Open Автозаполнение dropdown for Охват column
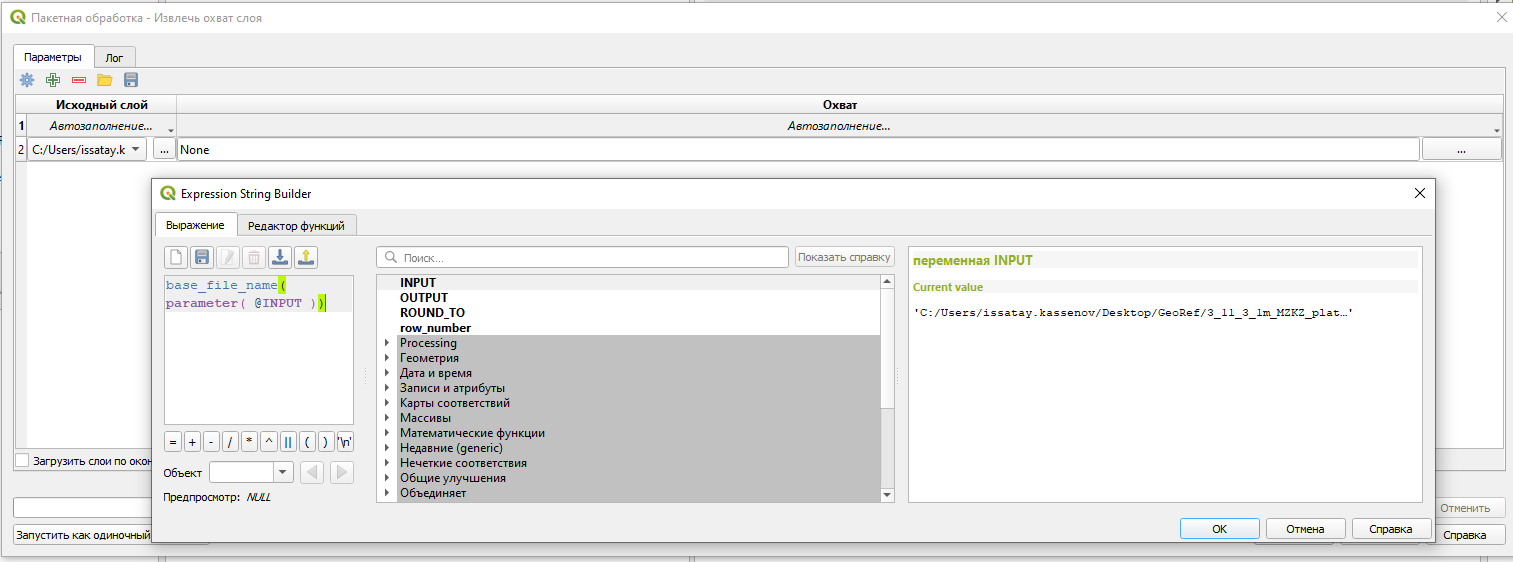This screenshot has width=1513, height=562. [839, 126]
